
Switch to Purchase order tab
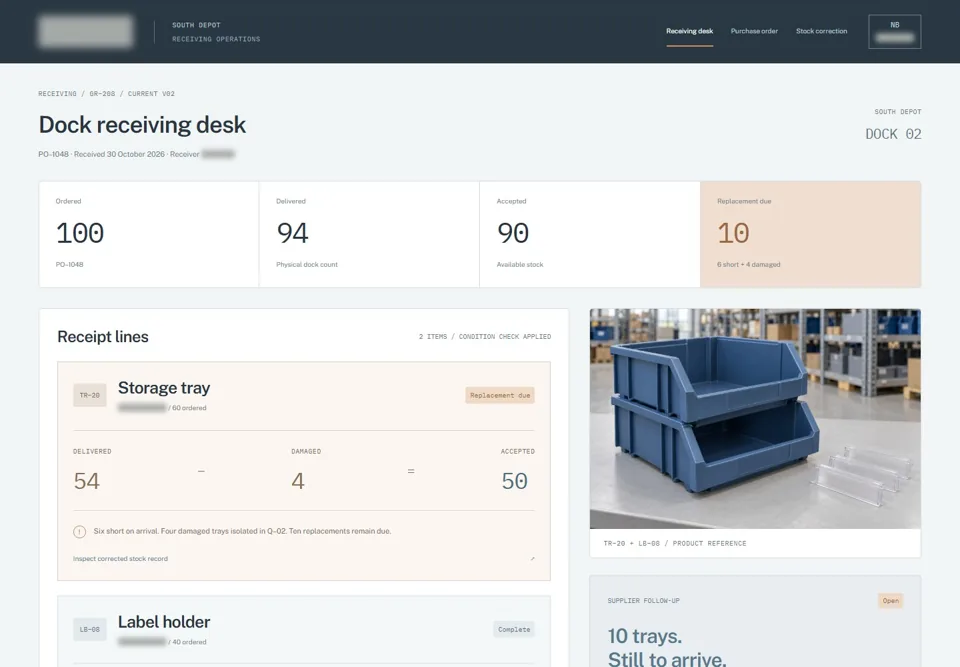tap(754, 31)
